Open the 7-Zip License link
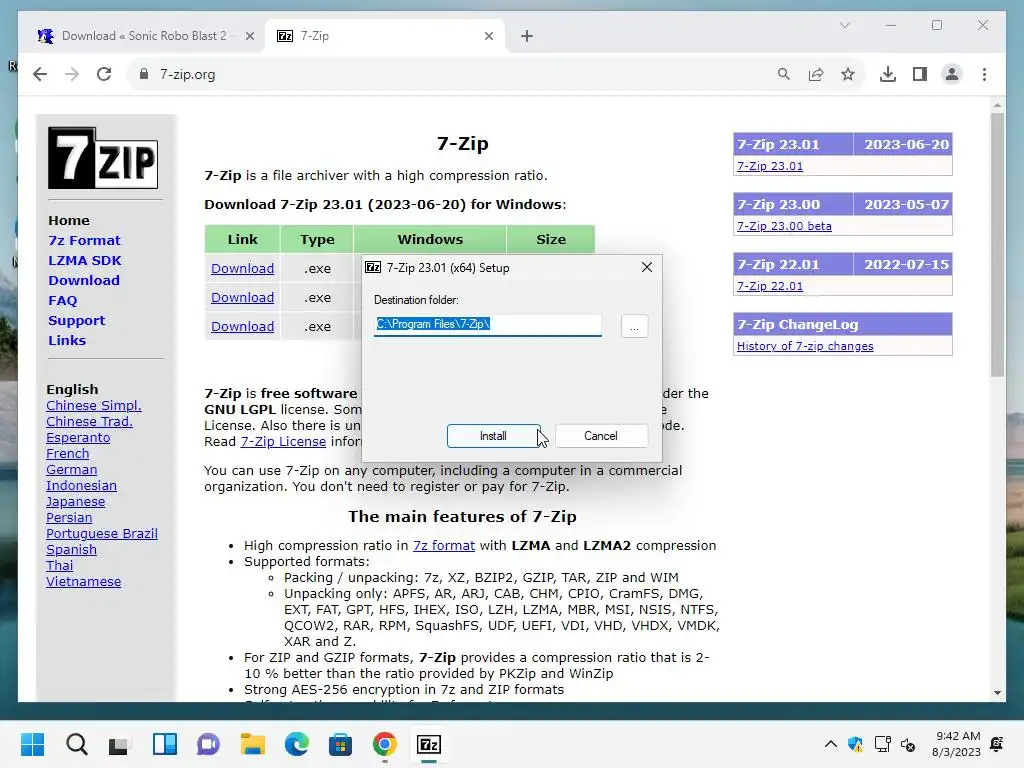1024x768 pixels. (x=283, y=441)
